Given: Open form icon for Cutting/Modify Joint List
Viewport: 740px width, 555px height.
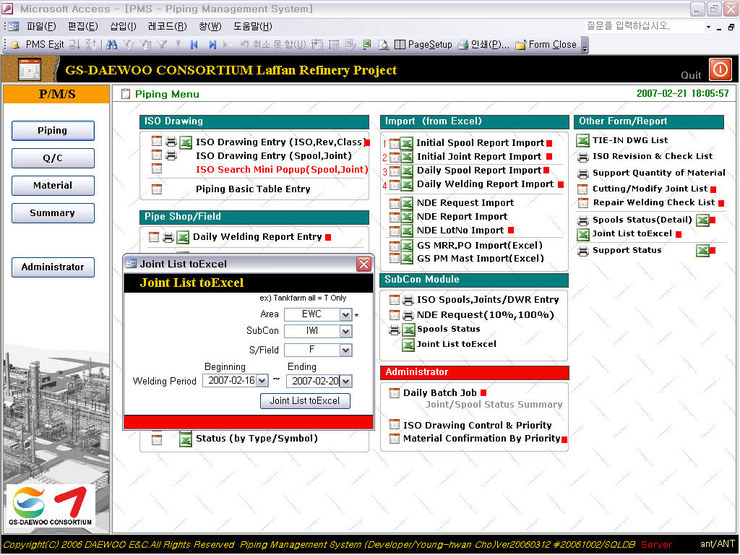Looking at the screenshot, I should coord(583,189).
